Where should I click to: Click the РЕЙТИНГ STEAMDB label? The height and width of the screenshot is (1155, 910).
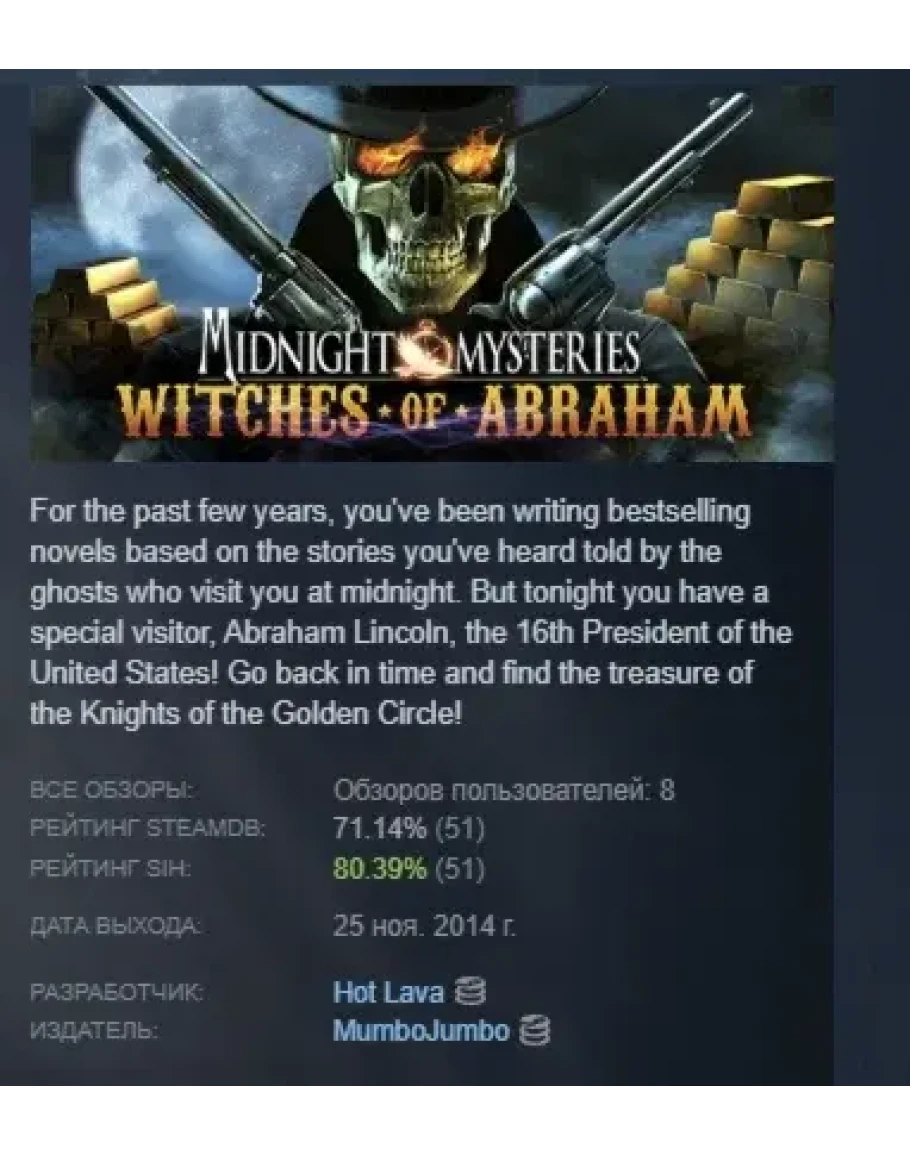point(147,829)
